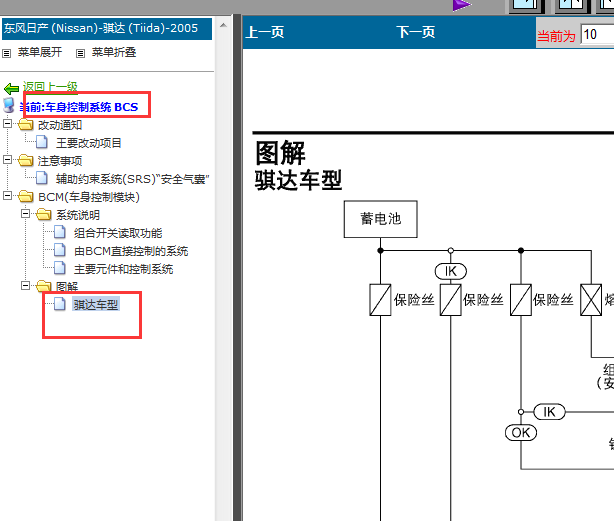Select the 骐达车型 tree entry
614x521 pixels.
[96, 305]
